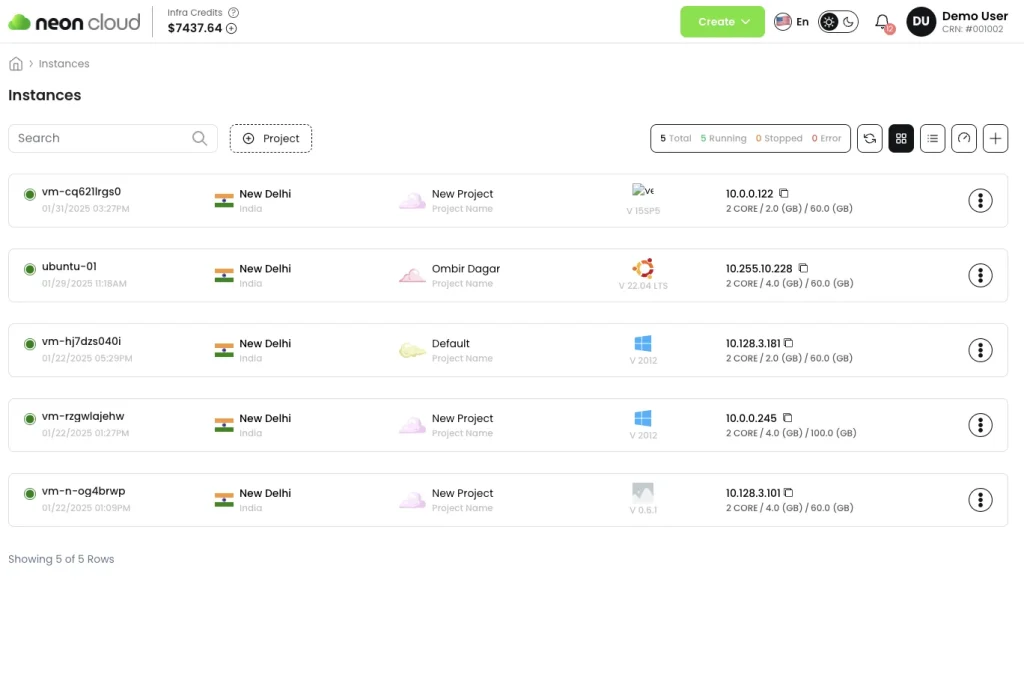Switch to grid view layout
The height and width of the screenshot is (690, 1024).
(x=901, y=139)
